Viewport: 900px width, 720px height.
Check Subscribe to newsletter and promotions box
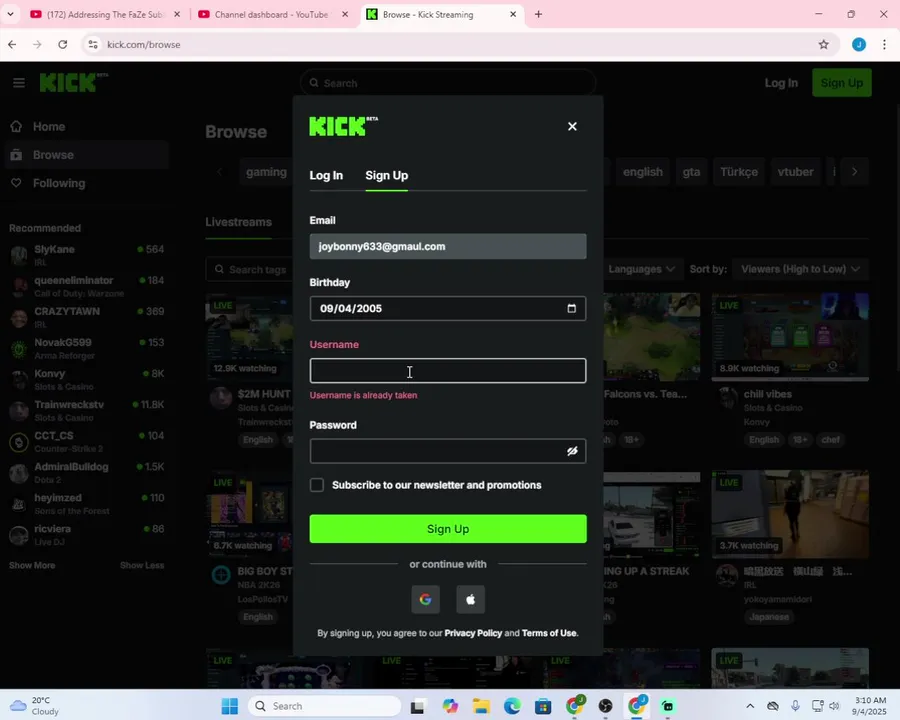[x=317, y=485]
